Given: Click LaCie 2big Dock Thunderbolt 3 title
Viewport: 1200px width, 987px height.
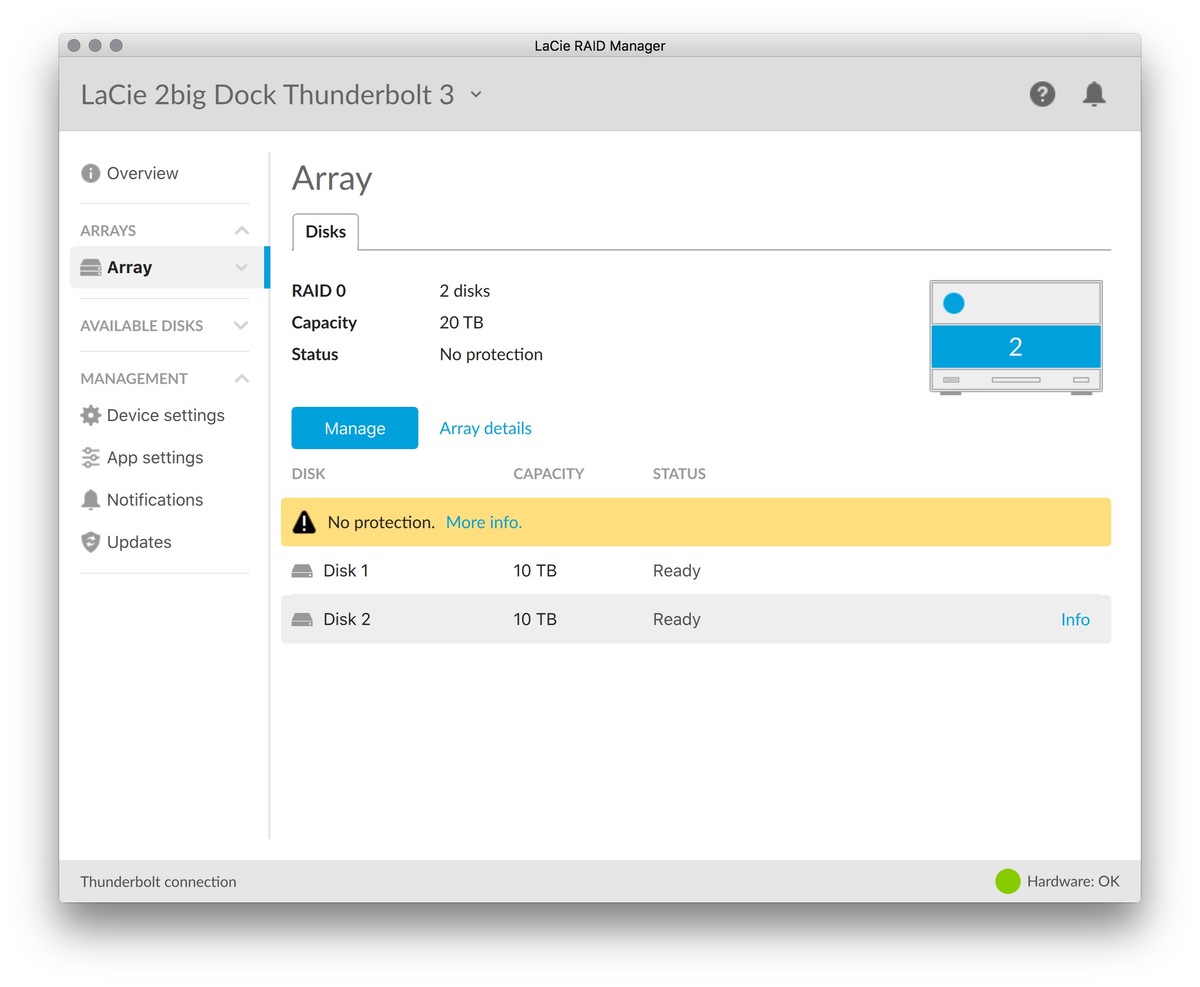Looking at the screenshot, I should 267,94.
